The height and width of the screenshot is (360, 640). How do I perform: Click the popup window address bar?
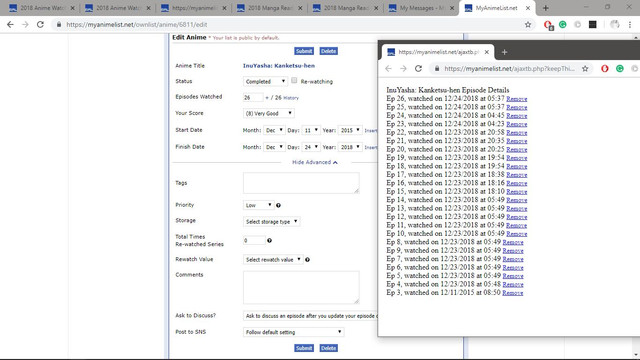[509, 69]
